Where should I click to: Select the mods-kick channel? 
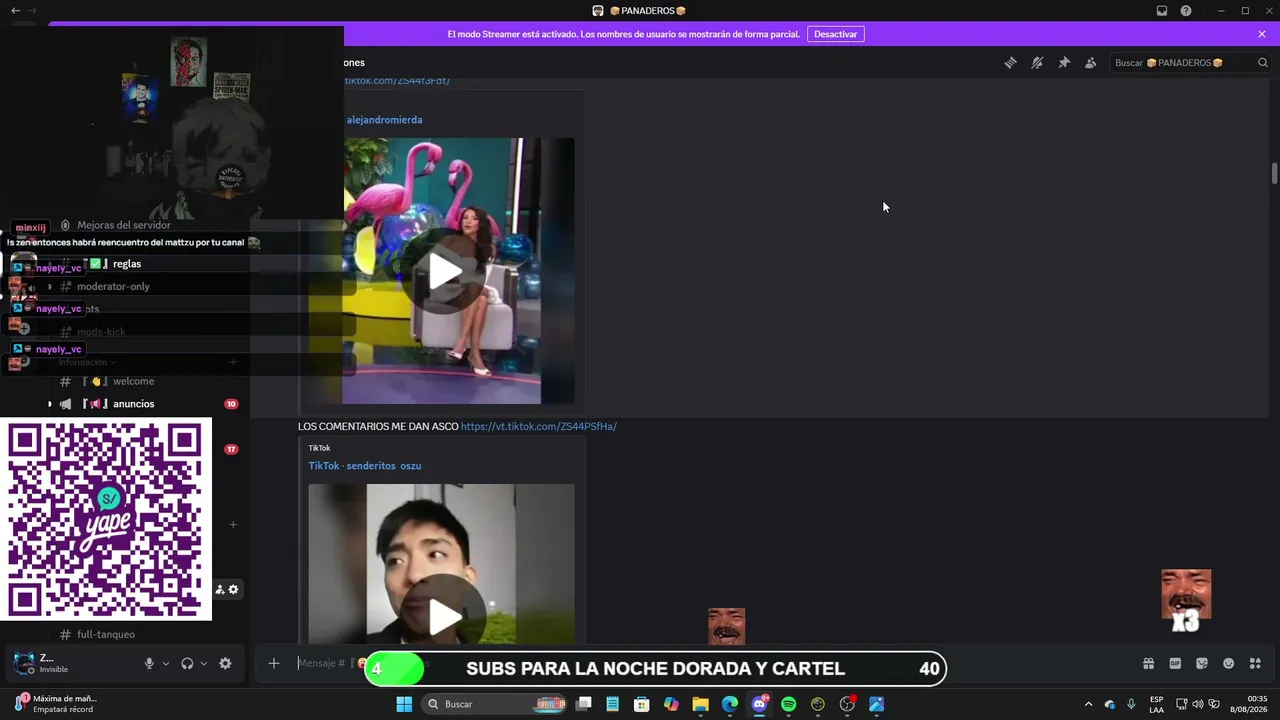[x=101, y=332]
